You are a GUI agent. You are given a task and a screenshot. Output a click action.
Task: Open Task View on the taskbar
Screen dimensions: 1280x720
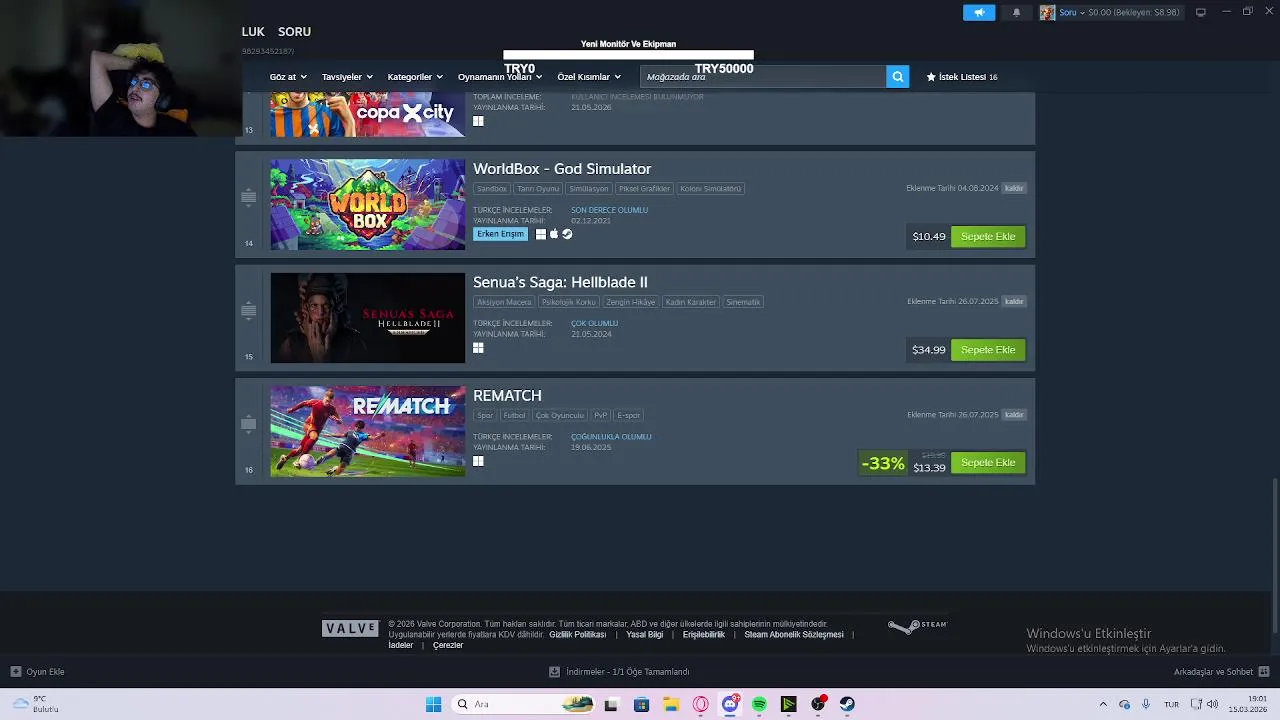(611, 704)
